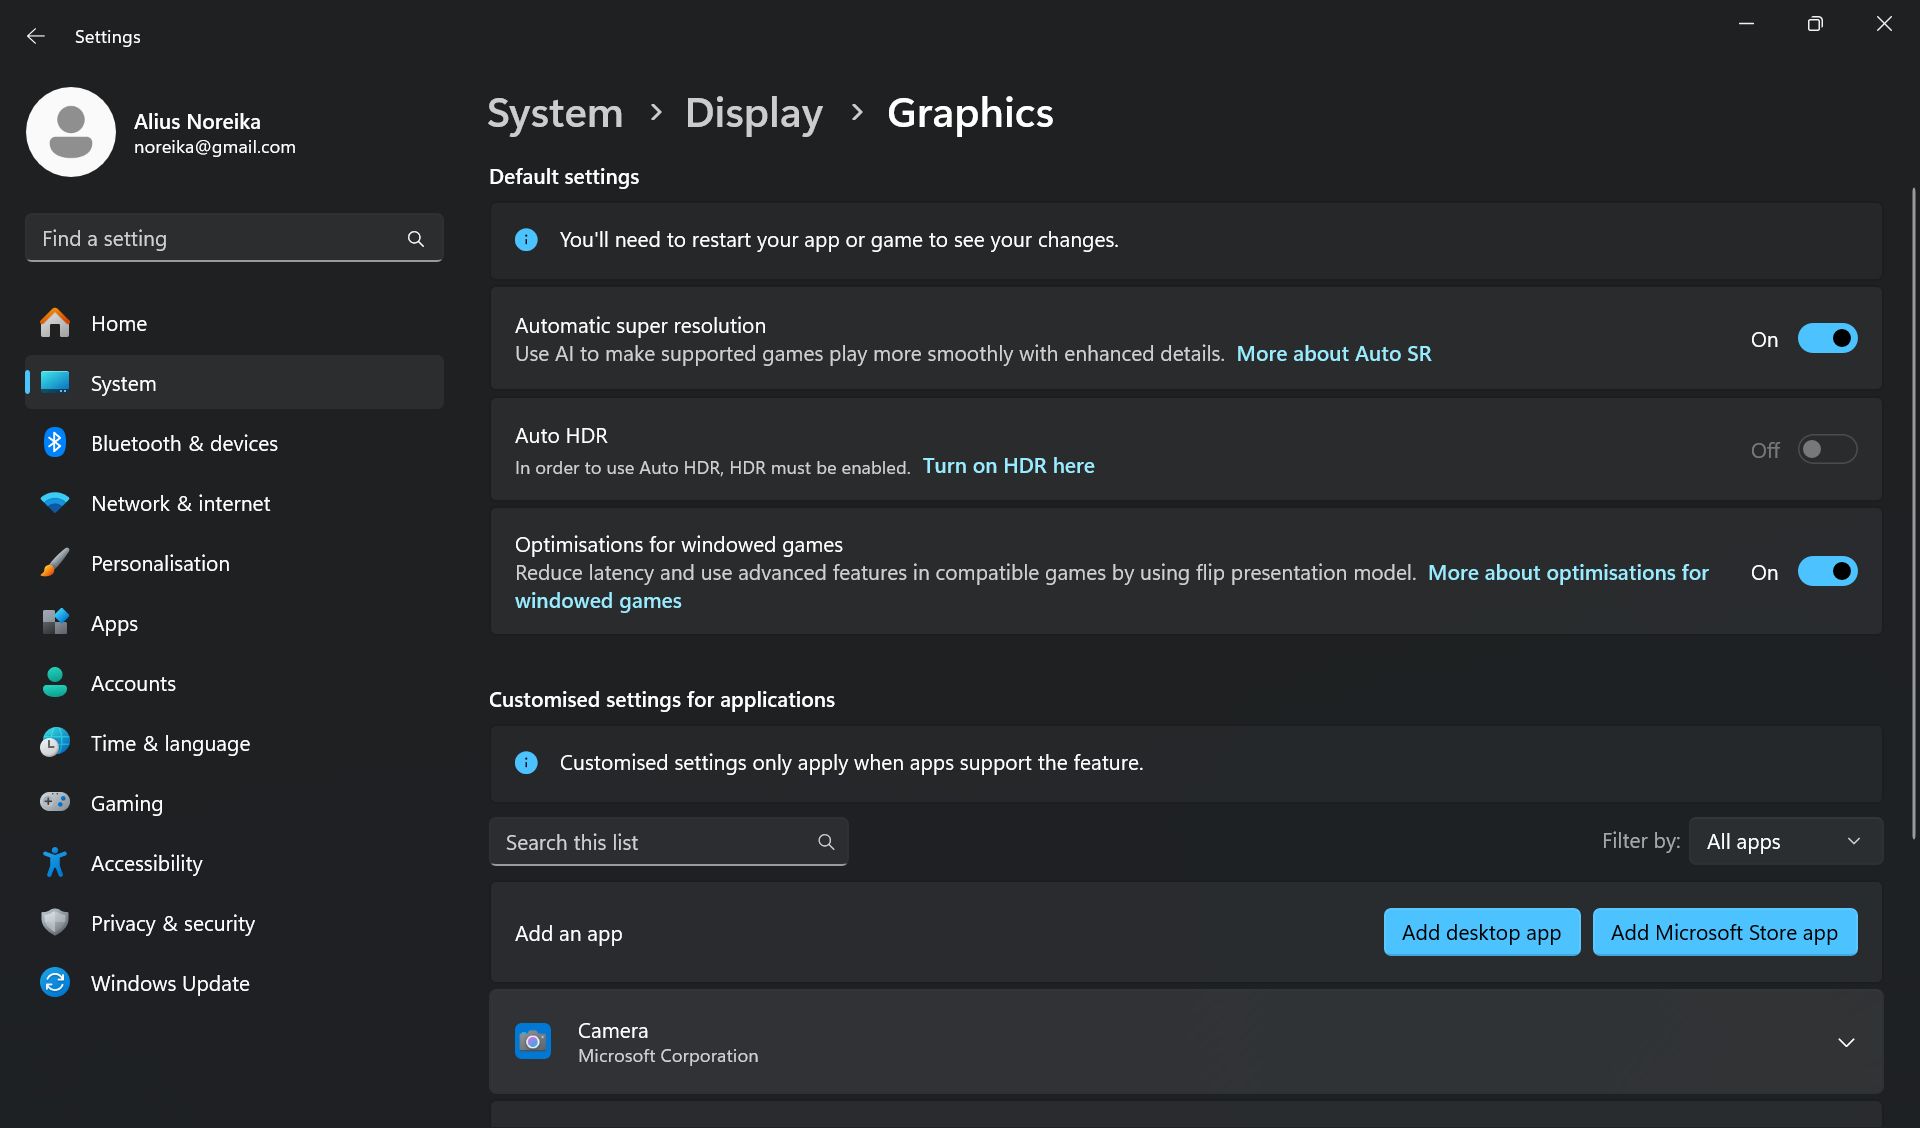
Task: Open the Filter by All apps dropdown
Action: [1785, 842]
